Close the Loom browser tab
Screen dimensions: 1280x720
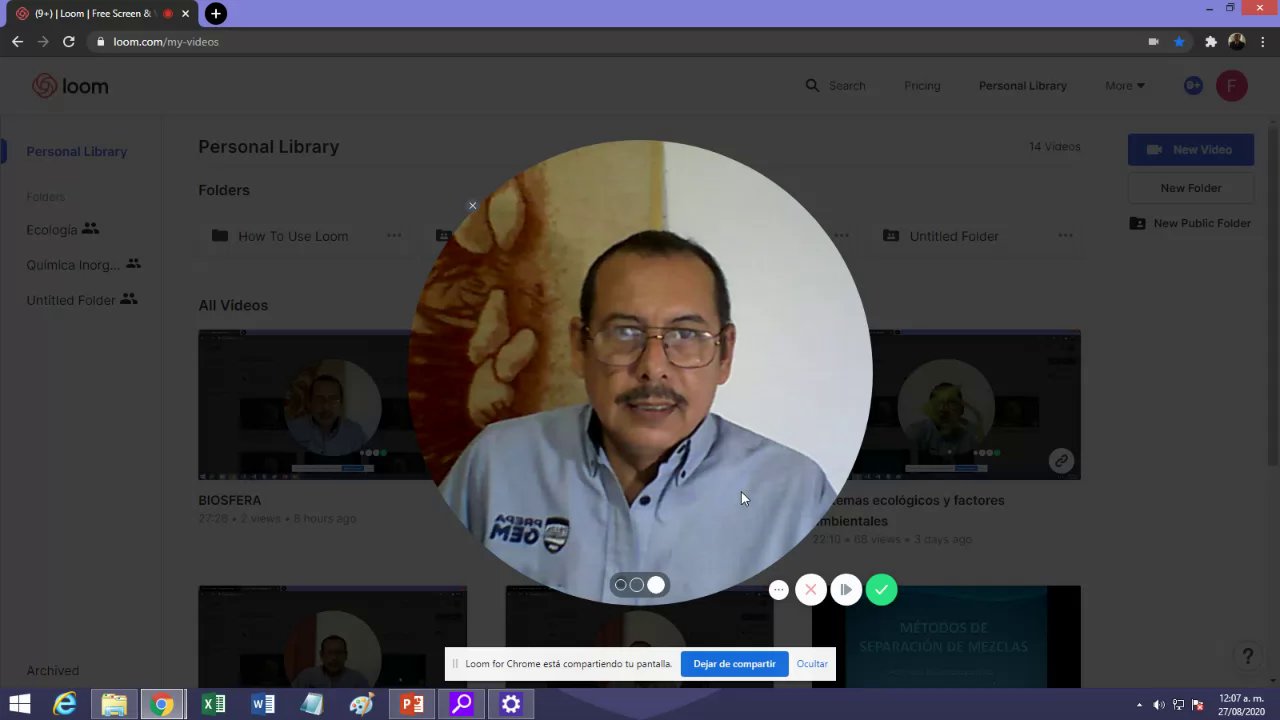click(x=185, y=14)
